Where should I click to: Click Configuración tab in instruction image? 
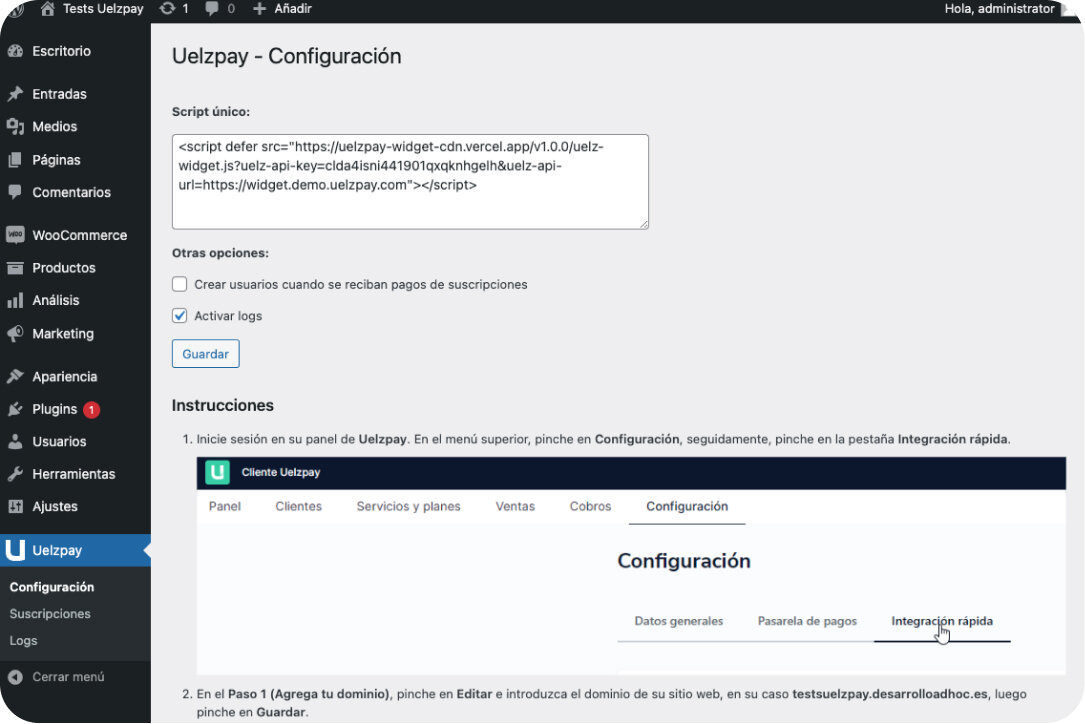coord(687,507)
